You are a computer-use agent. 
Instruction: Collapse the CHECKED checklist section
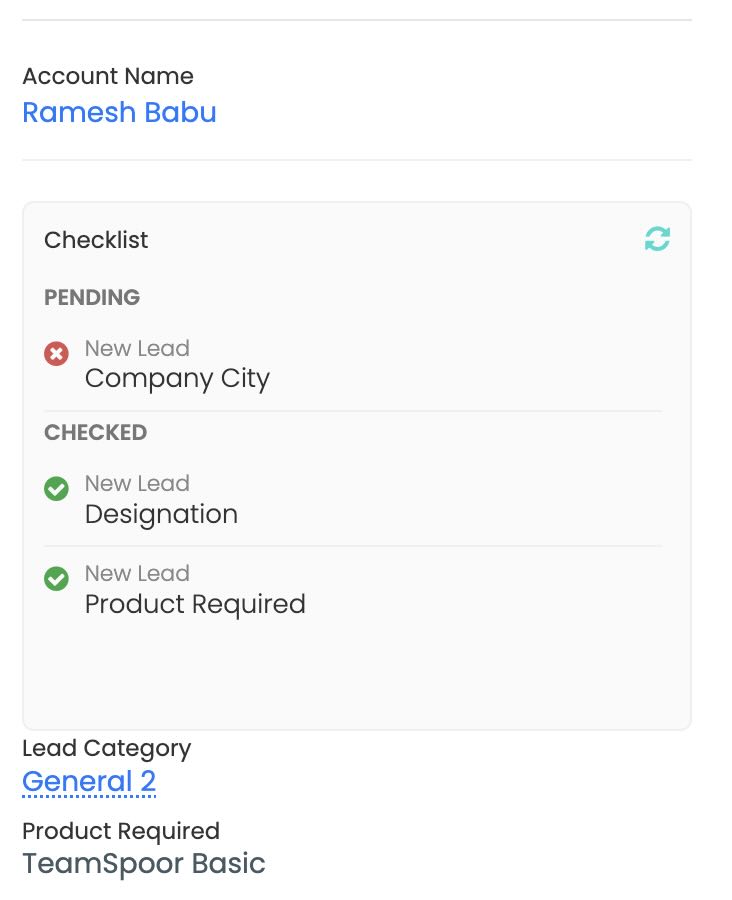[x=95, y=432]
